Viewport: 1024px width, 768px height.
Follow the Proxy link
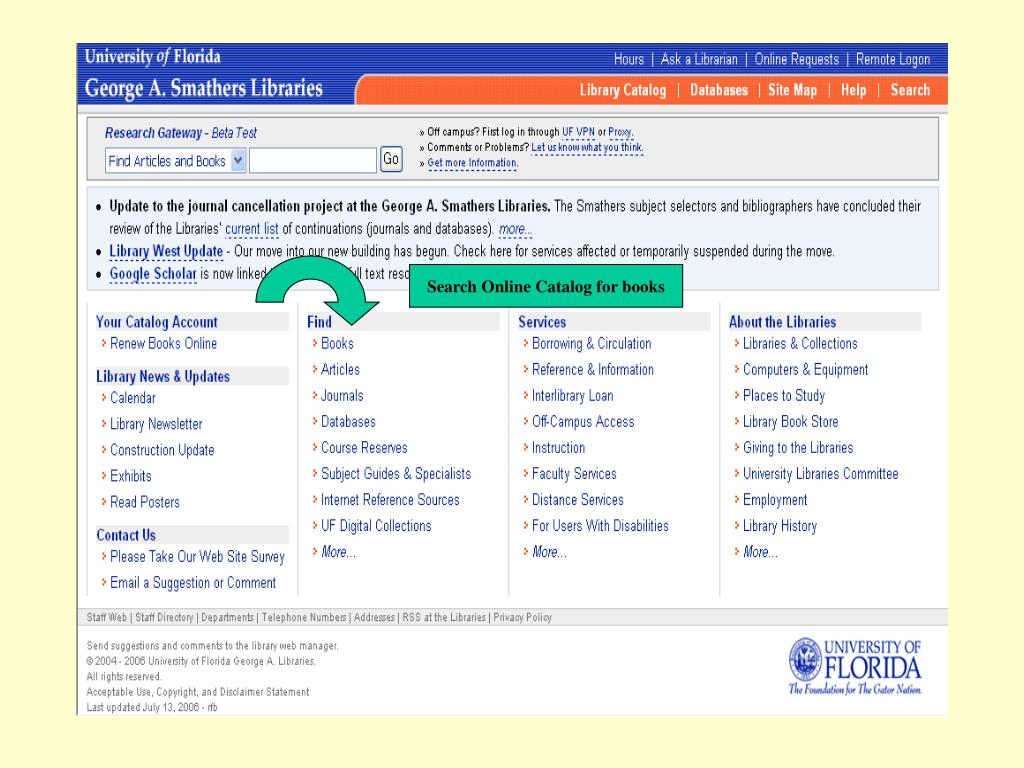[620, 132]
